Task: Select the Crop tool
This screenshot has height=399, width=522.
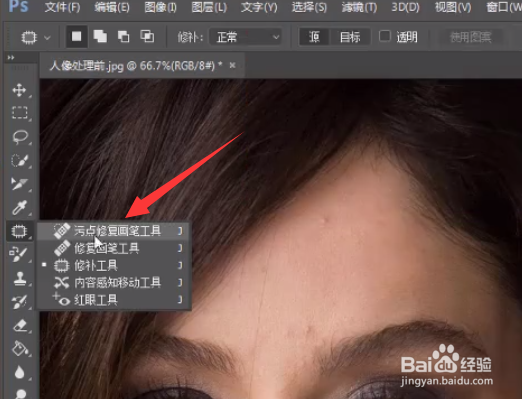Action: 19,184
